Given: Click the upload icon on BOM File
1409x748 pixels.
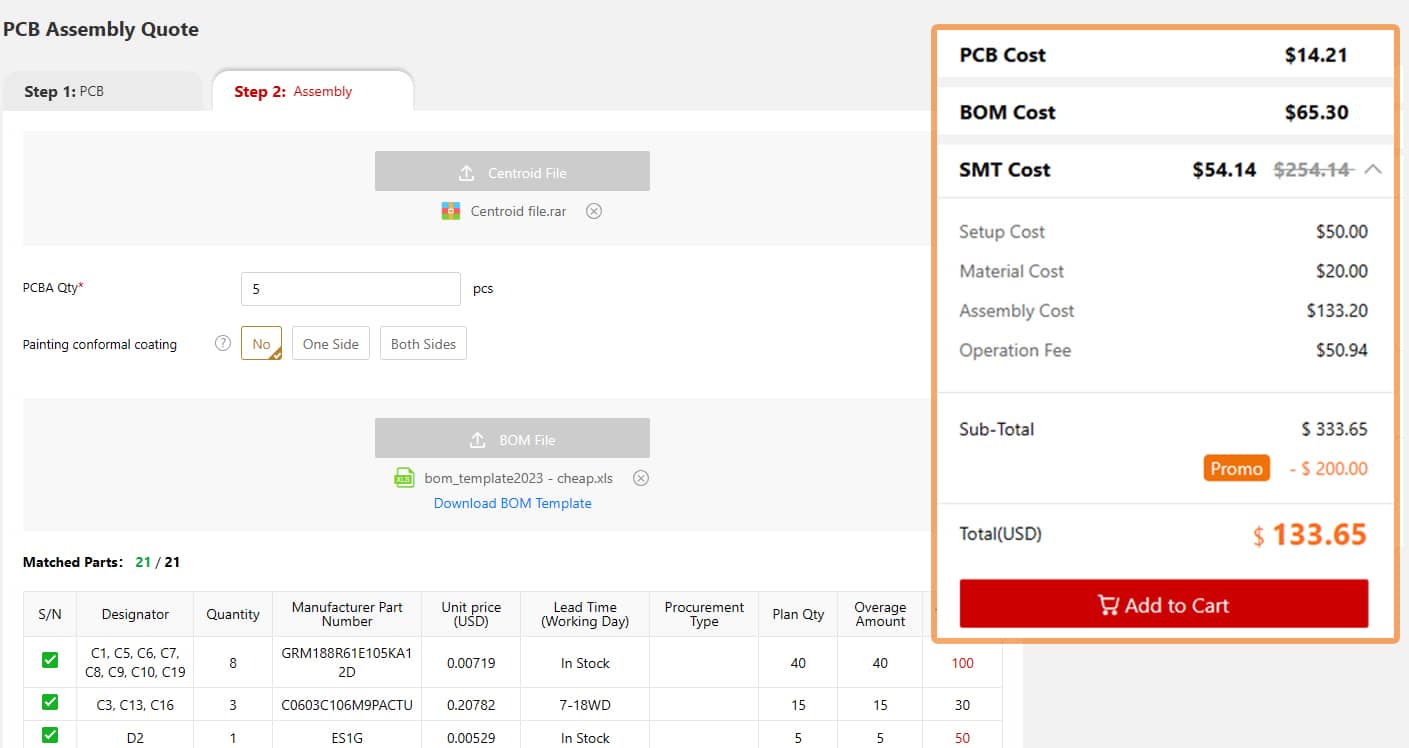Looking at the screenshot, I should [x=477, y=440].
